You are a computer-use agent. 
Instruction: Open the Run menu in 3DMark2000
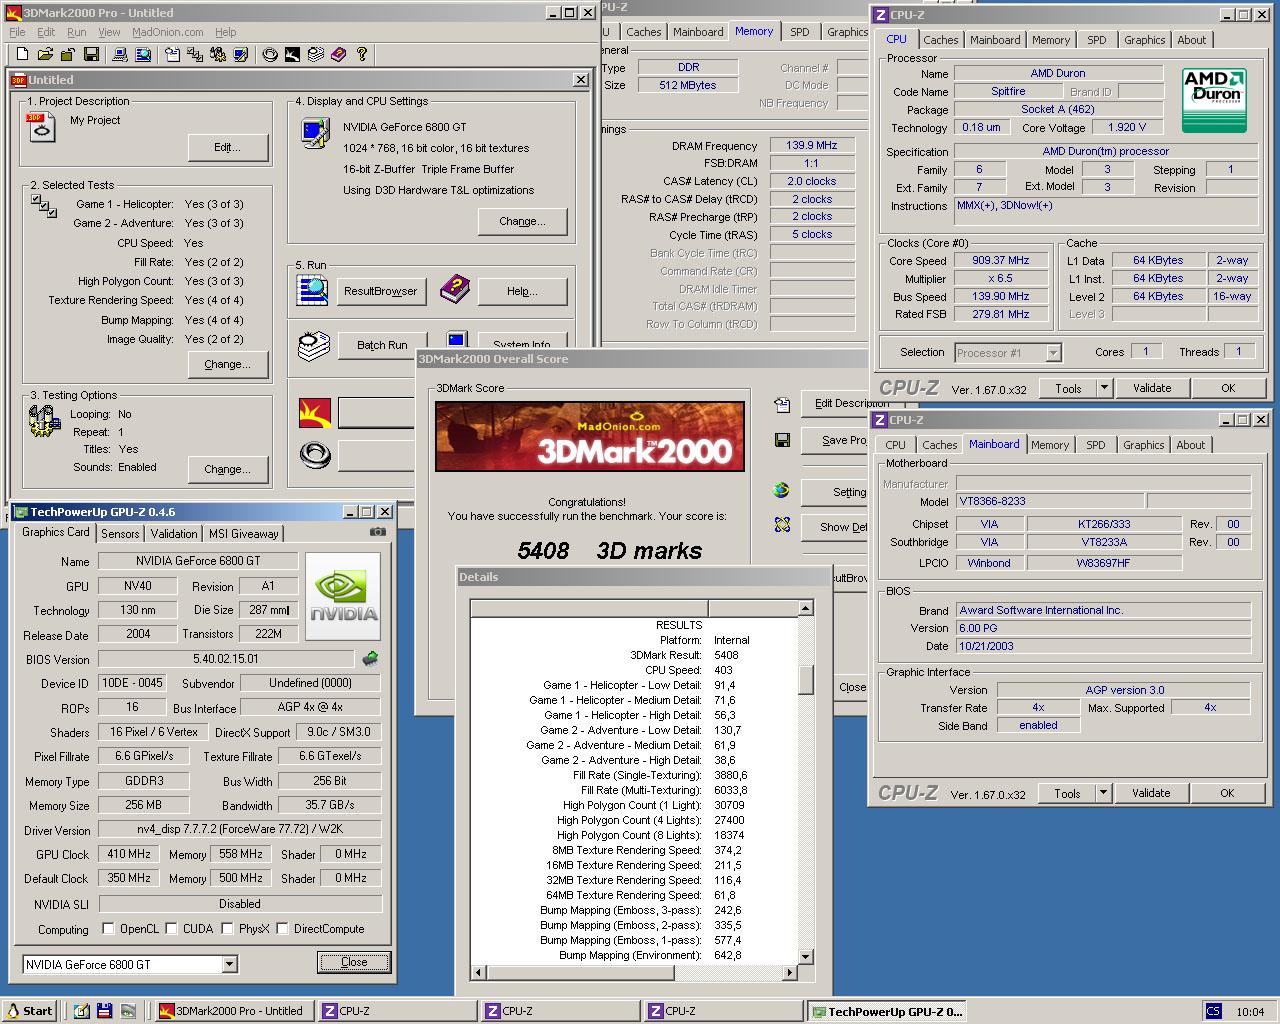tap(76, 32)
